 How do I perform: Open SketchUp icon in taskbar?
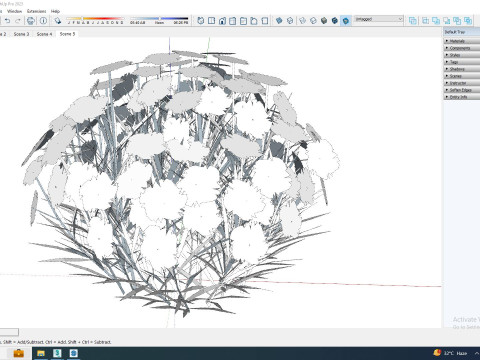[74, 353]
